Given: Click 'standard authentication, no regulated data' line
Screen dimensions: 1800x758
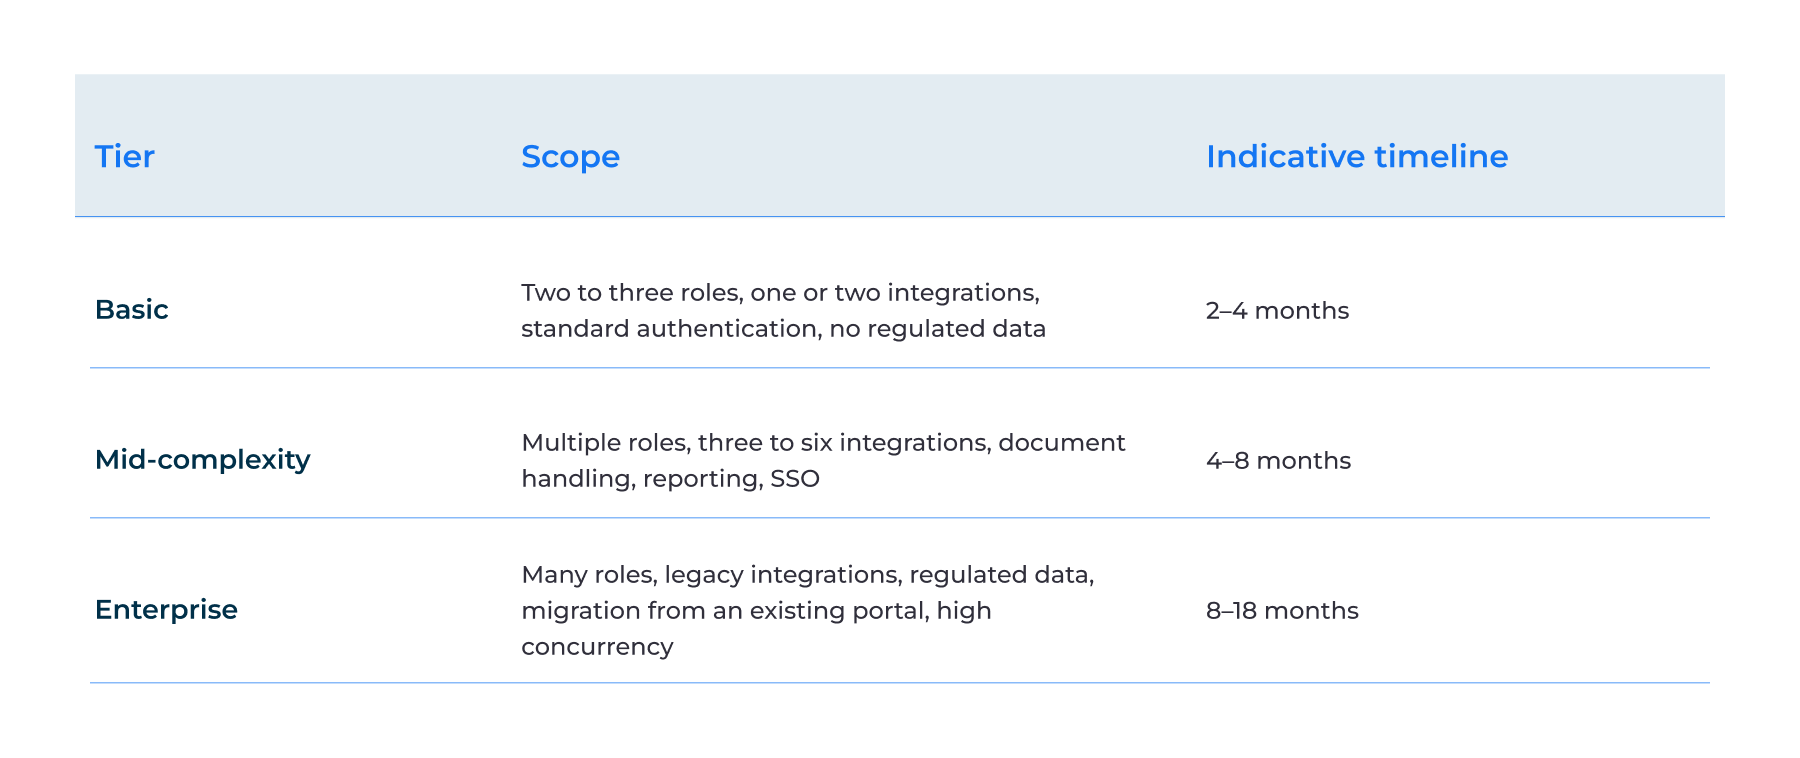Looking at the screenshot, I should point(783,329).
